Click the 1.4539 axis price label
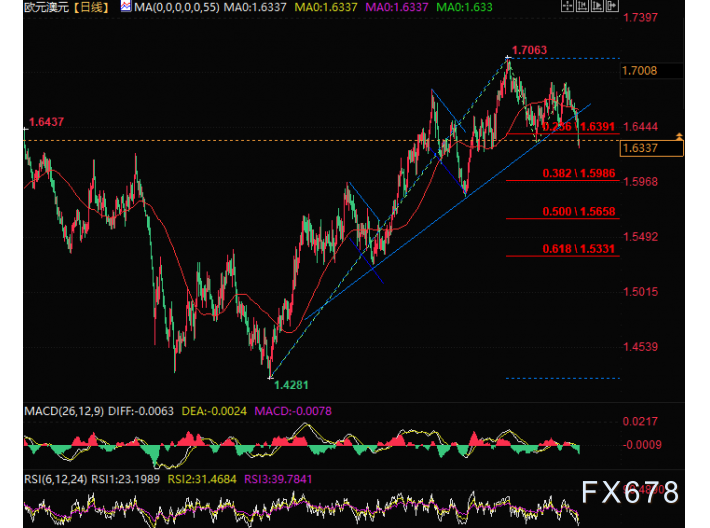This screenshot has width=710, height=528. [x=640, y=347]
